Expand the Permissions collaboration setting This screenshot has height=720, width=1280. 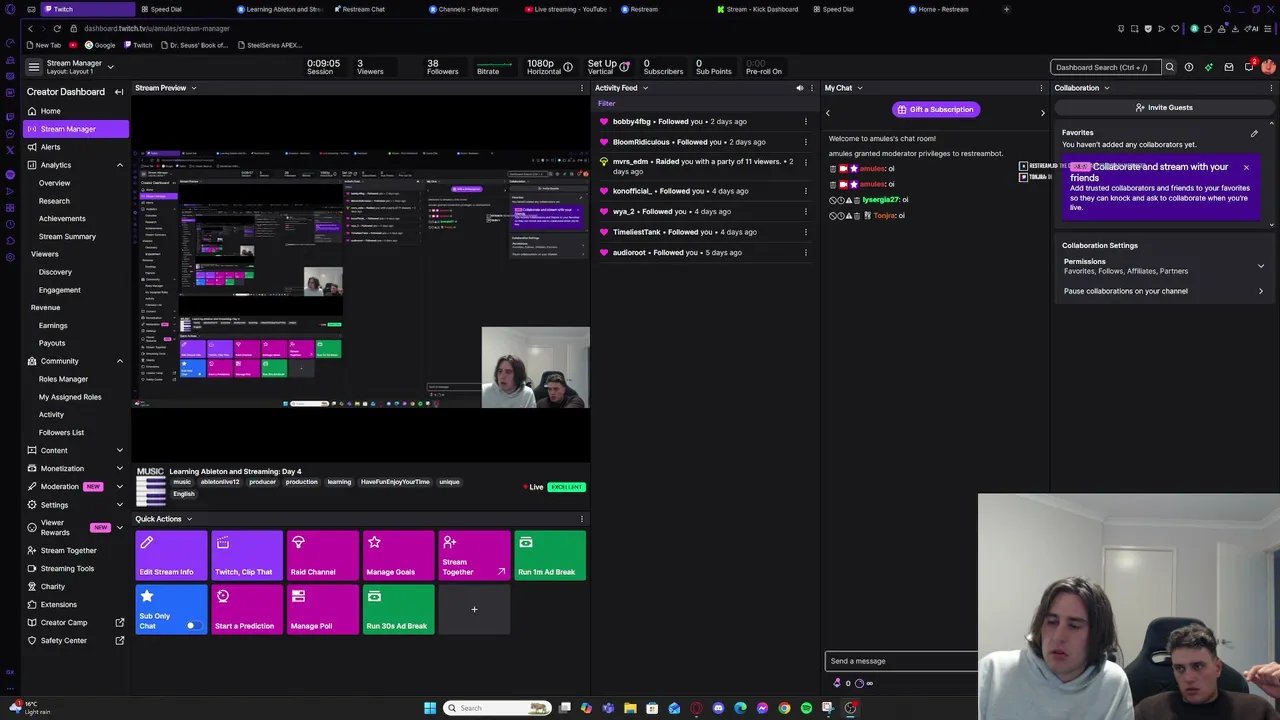(x=1164, y=266)
